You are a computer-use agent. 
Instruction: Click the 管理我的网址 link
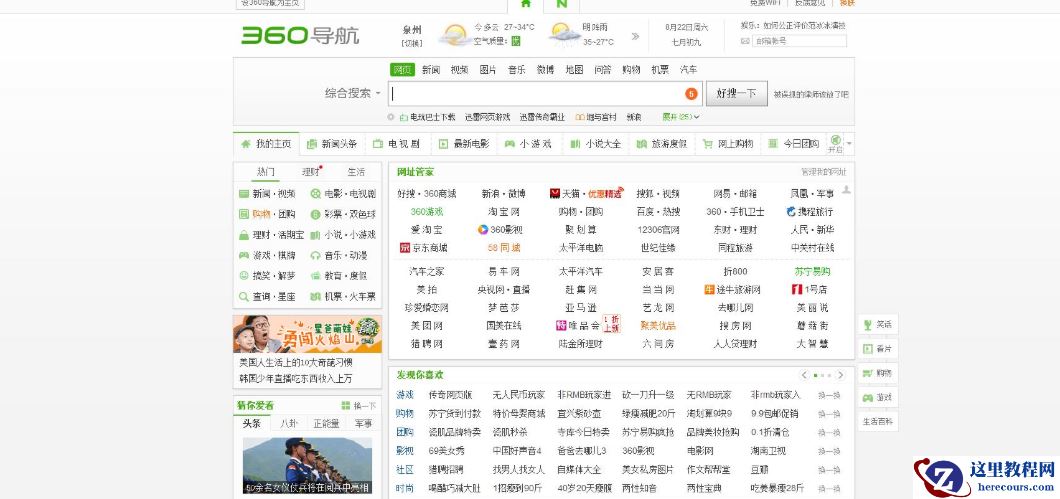pyautogui.click(x=823, y=172)
